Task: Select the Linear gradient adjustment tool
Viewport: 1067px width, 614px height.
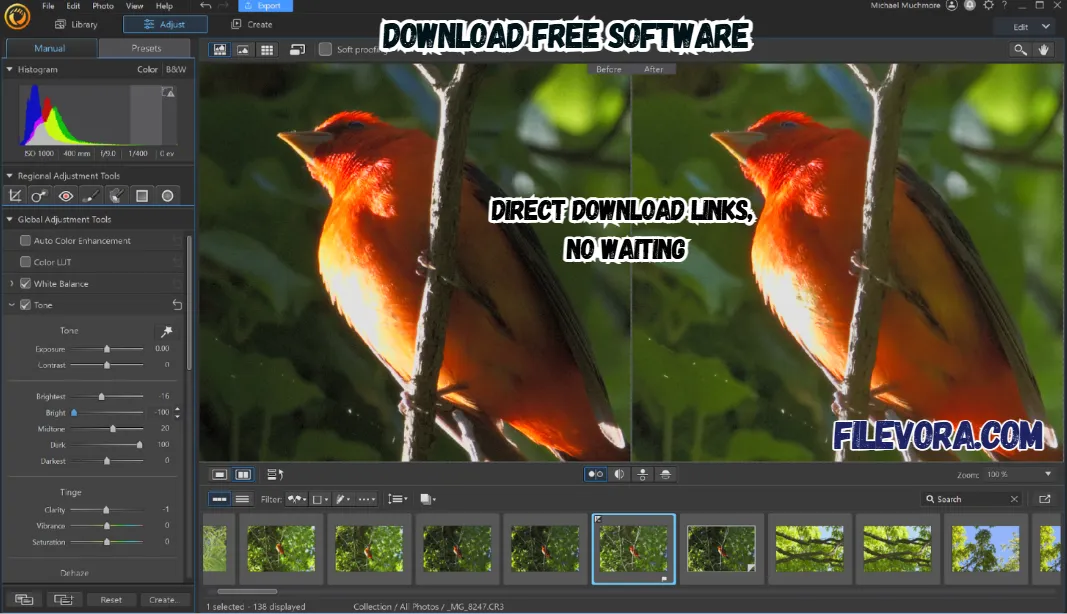Action: (140, 196)
